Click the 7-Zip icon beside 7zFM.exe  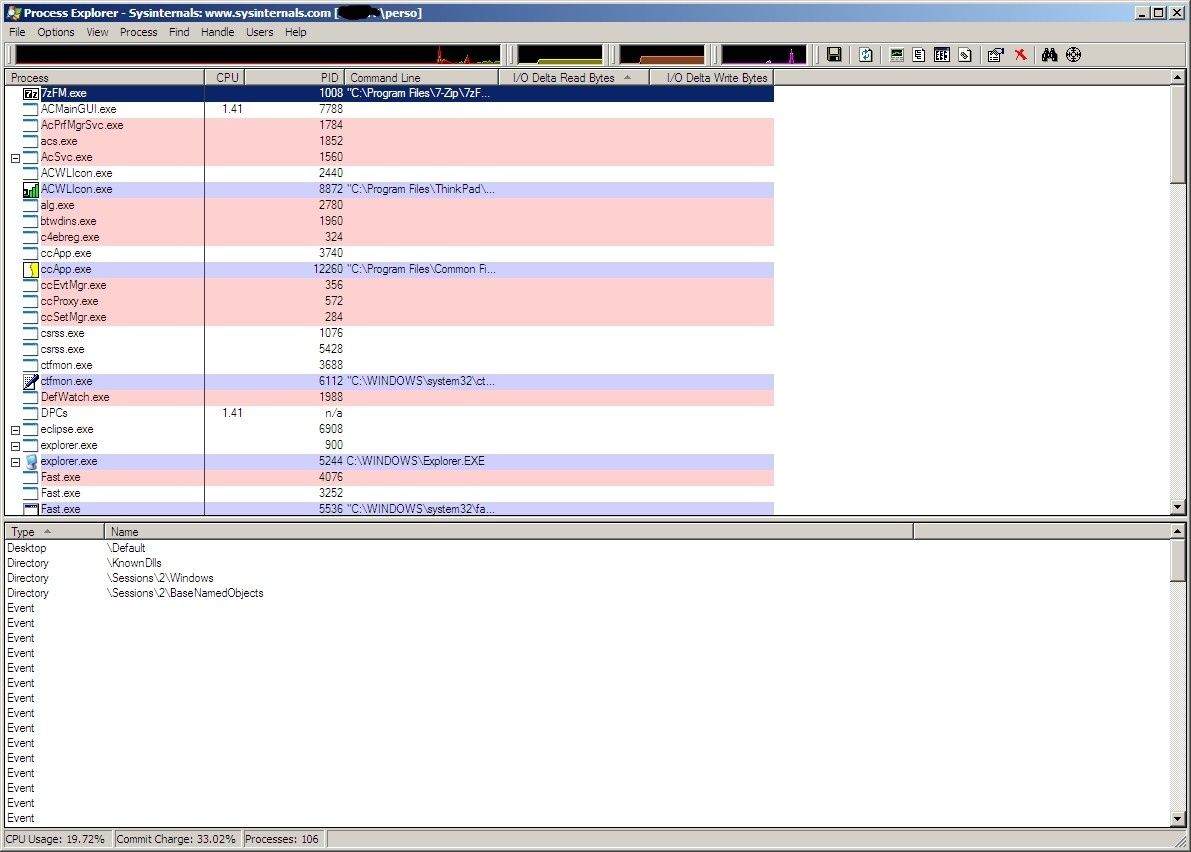[30, 93]
